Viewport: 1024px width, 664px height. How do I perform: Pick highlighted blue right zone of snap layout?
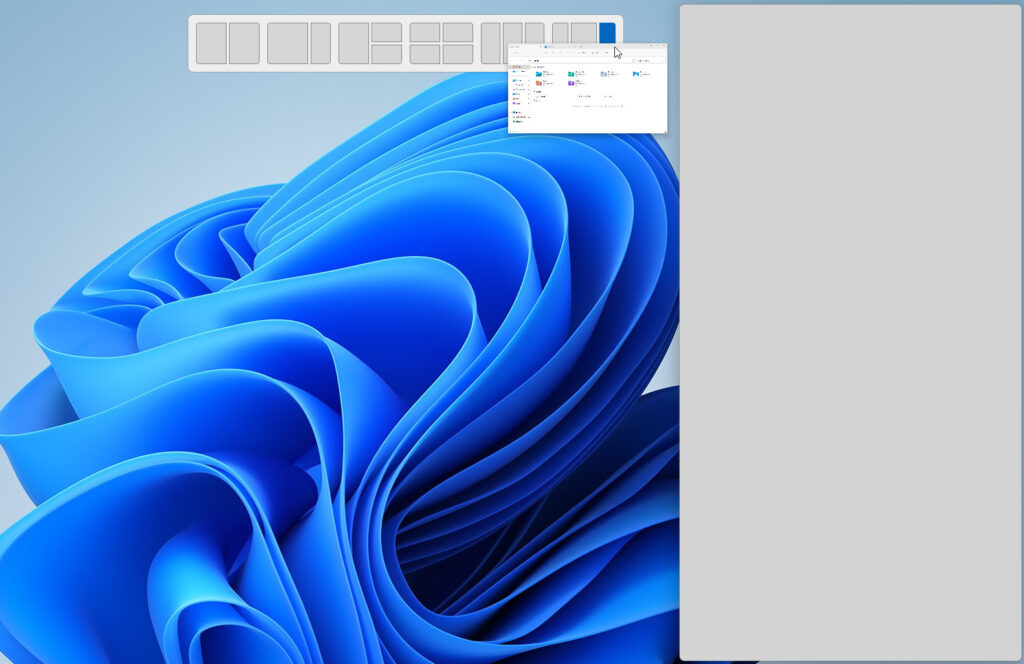click(x=607, y=33)
